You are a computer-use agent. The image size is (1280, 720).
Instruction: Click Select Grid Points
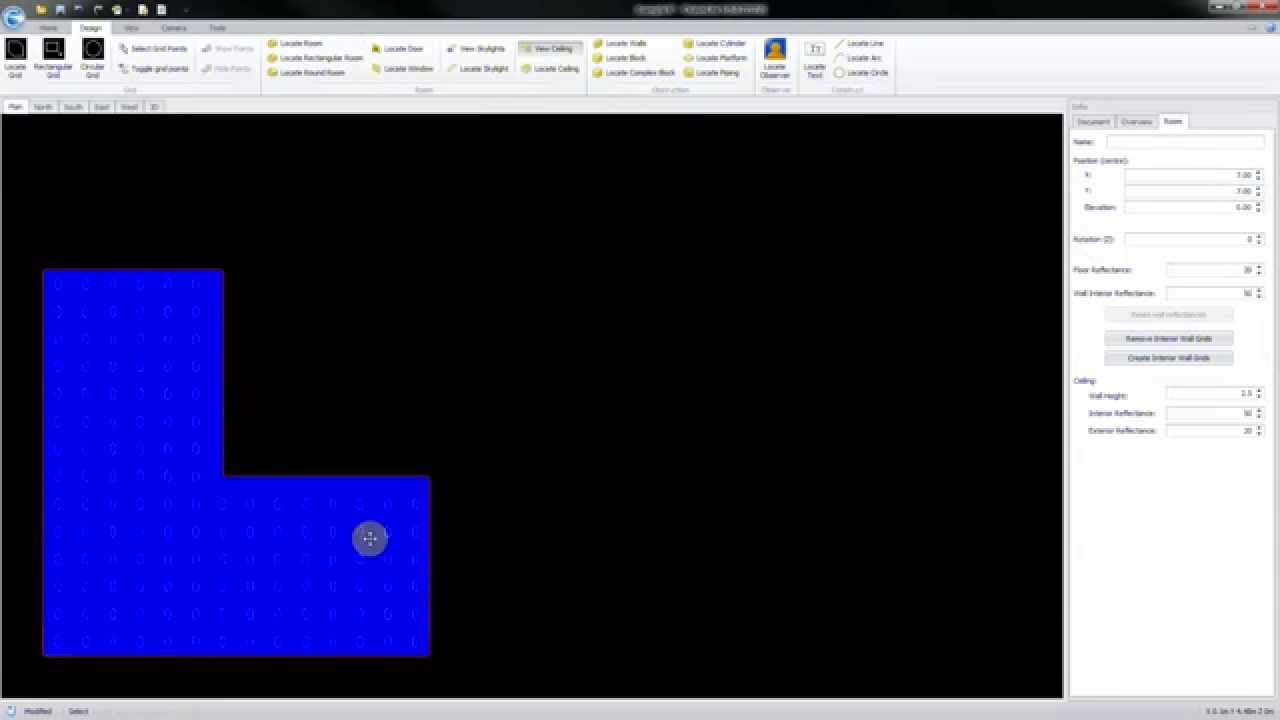tap(152, 48)
